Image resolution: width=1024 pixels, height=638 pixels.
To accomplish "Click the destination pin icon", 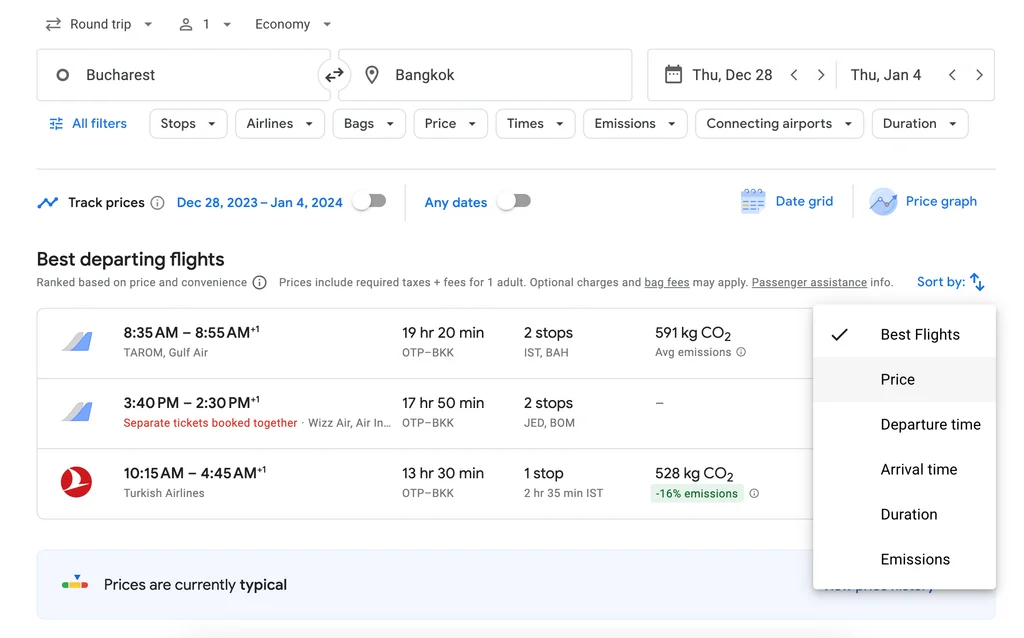I will point(372,75).
